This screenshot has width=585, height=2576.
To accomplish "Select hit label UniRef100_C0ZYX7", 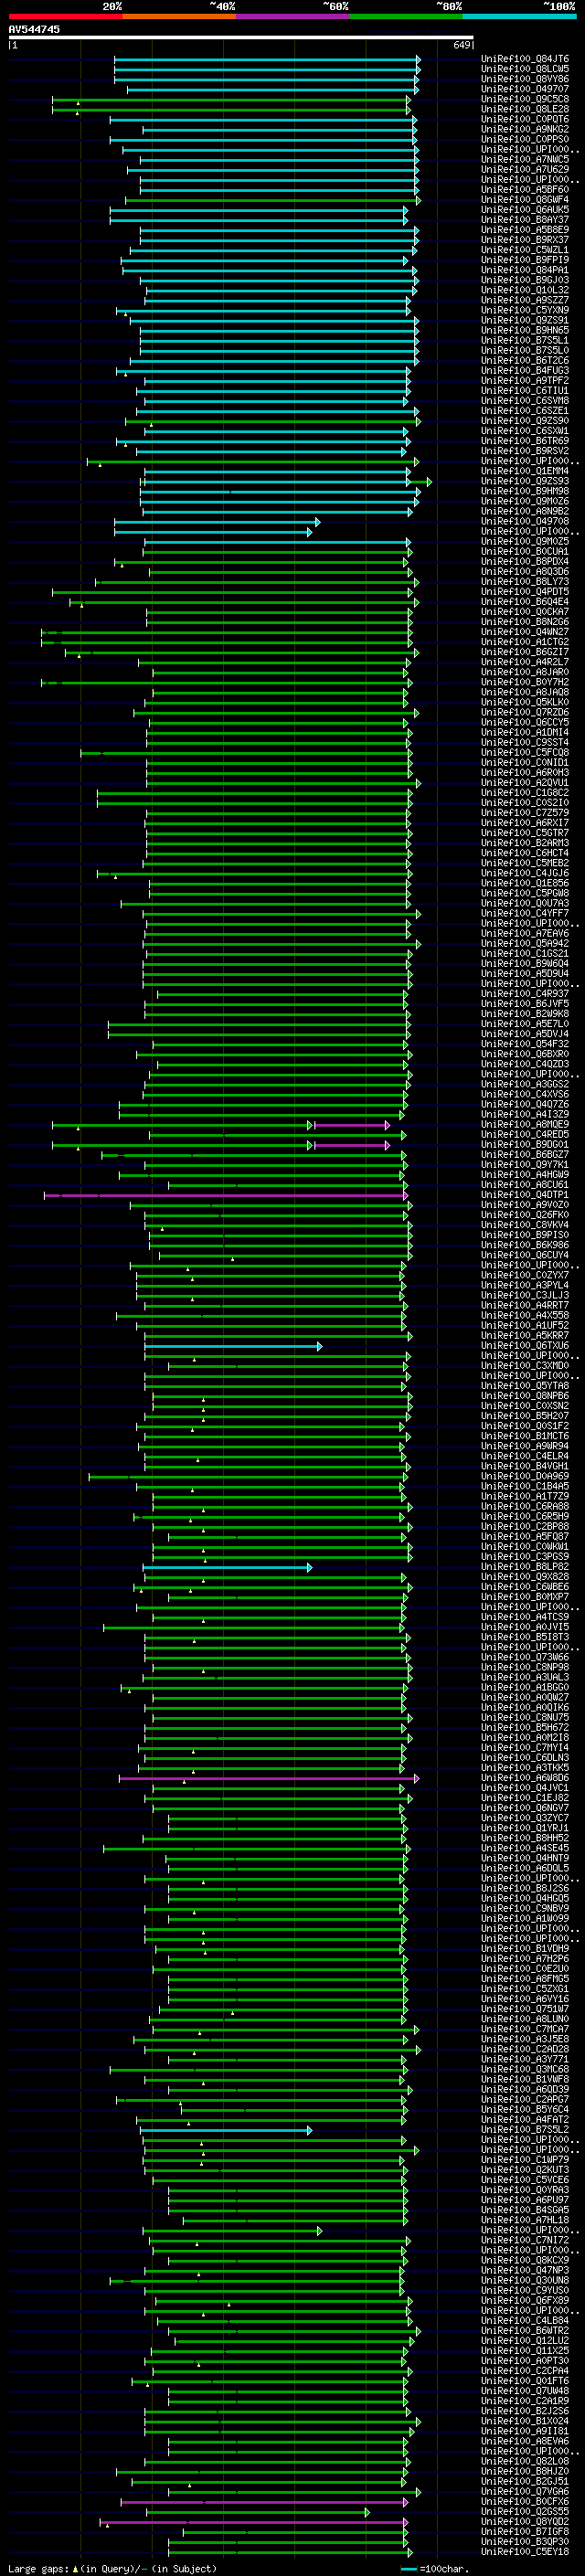I will pyautogui.click(x=525, y=1275).
